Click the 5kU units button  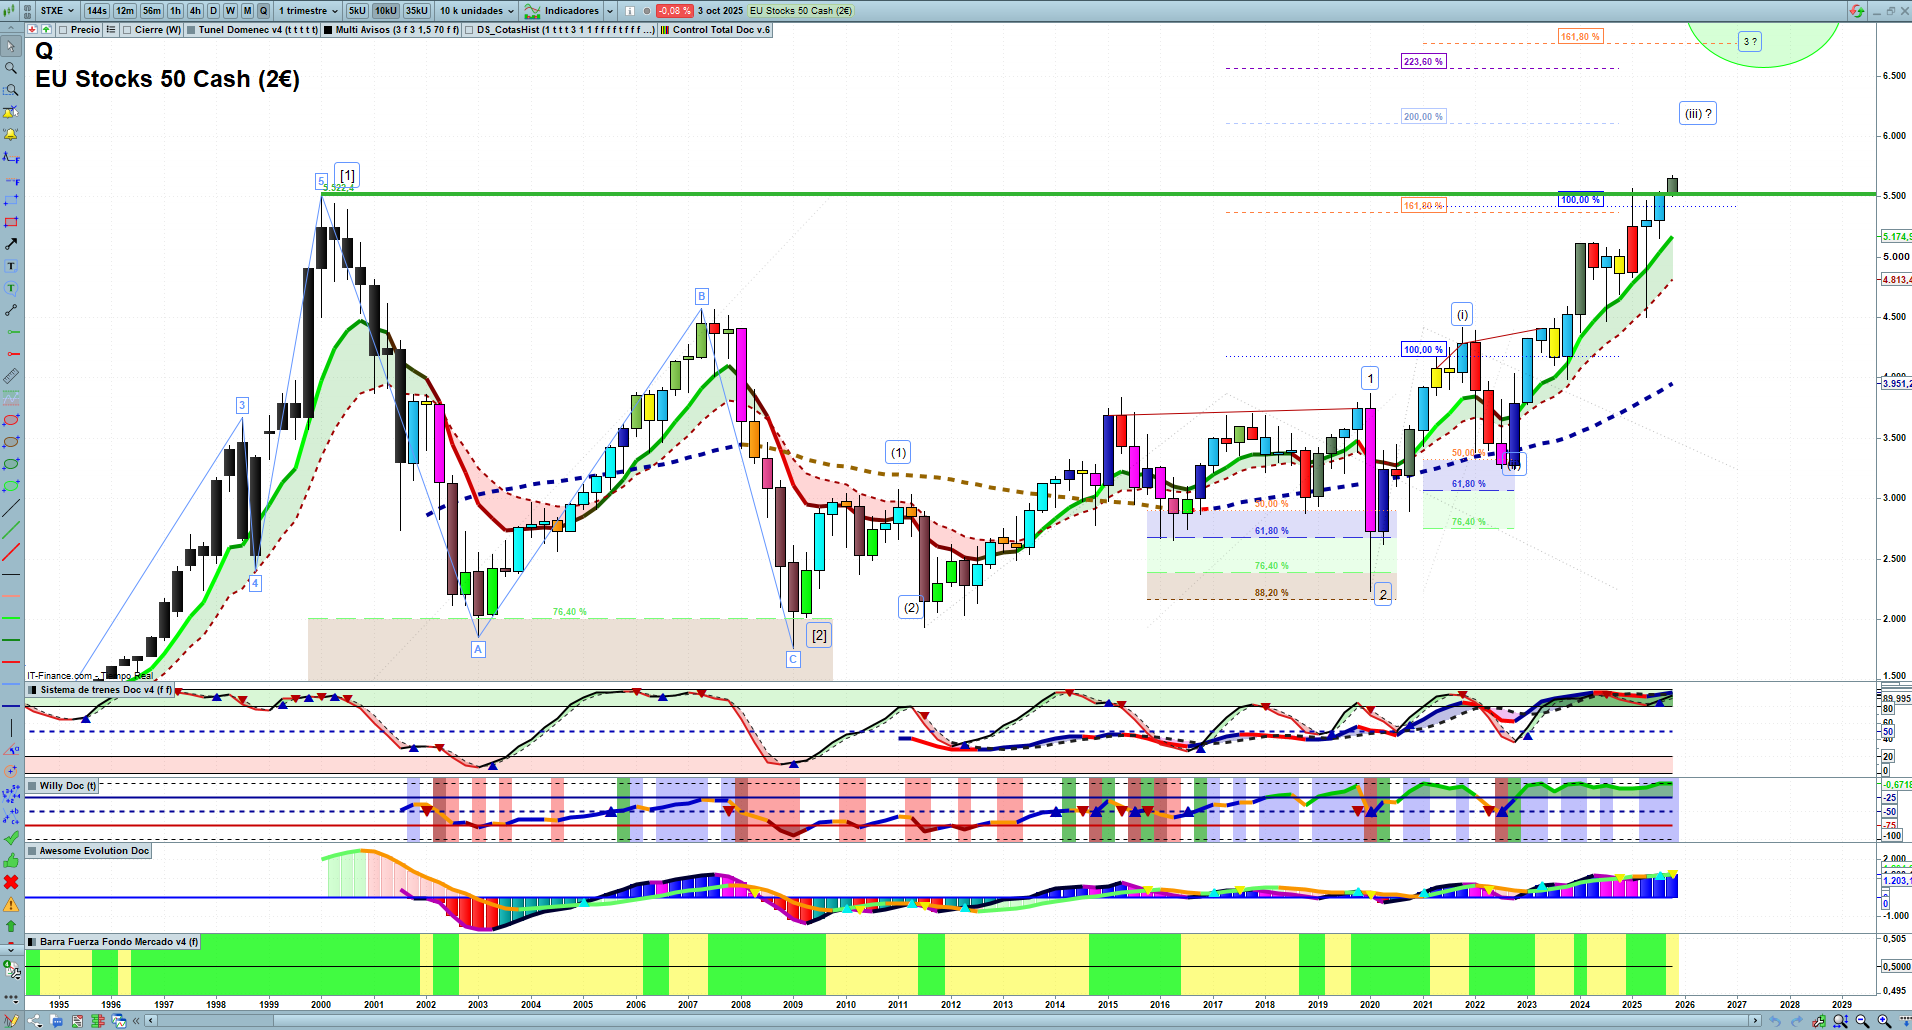[x=357, y=11]
